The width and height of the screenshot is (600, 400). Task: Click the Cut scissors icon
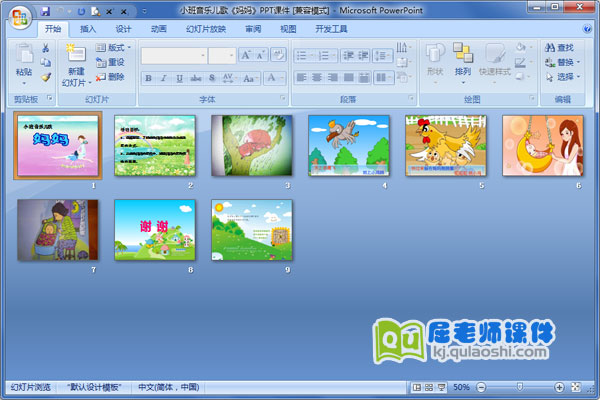pyautogui.click(x=46, y=48)
